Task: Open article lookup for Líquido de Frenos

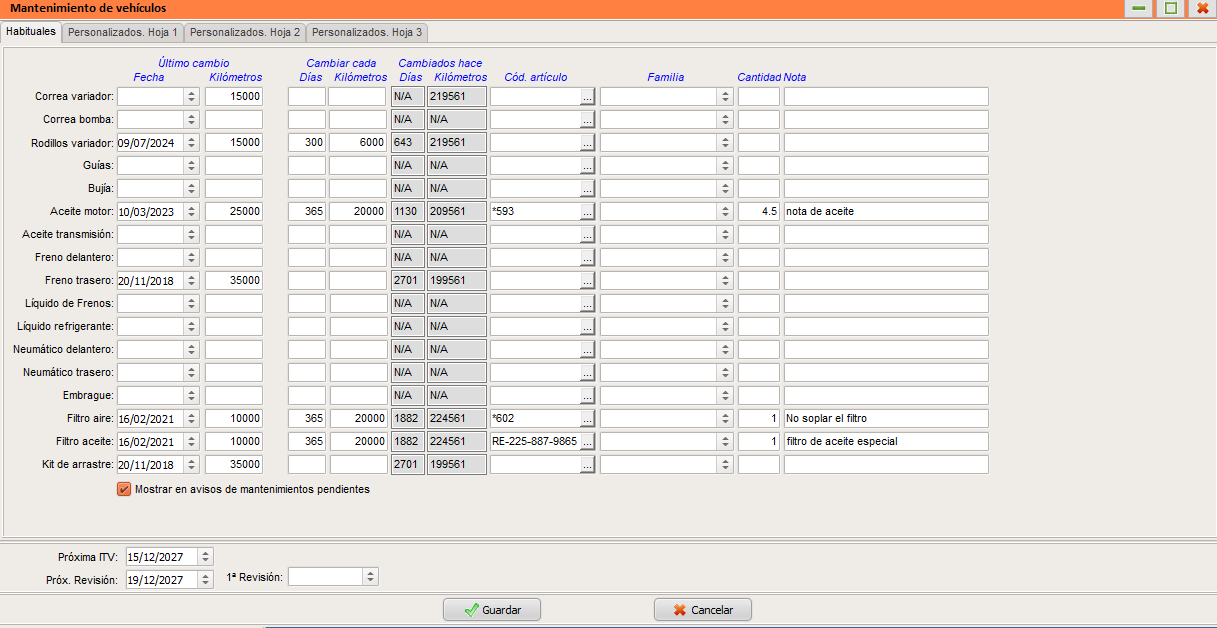Action: [x=588, y=304]
